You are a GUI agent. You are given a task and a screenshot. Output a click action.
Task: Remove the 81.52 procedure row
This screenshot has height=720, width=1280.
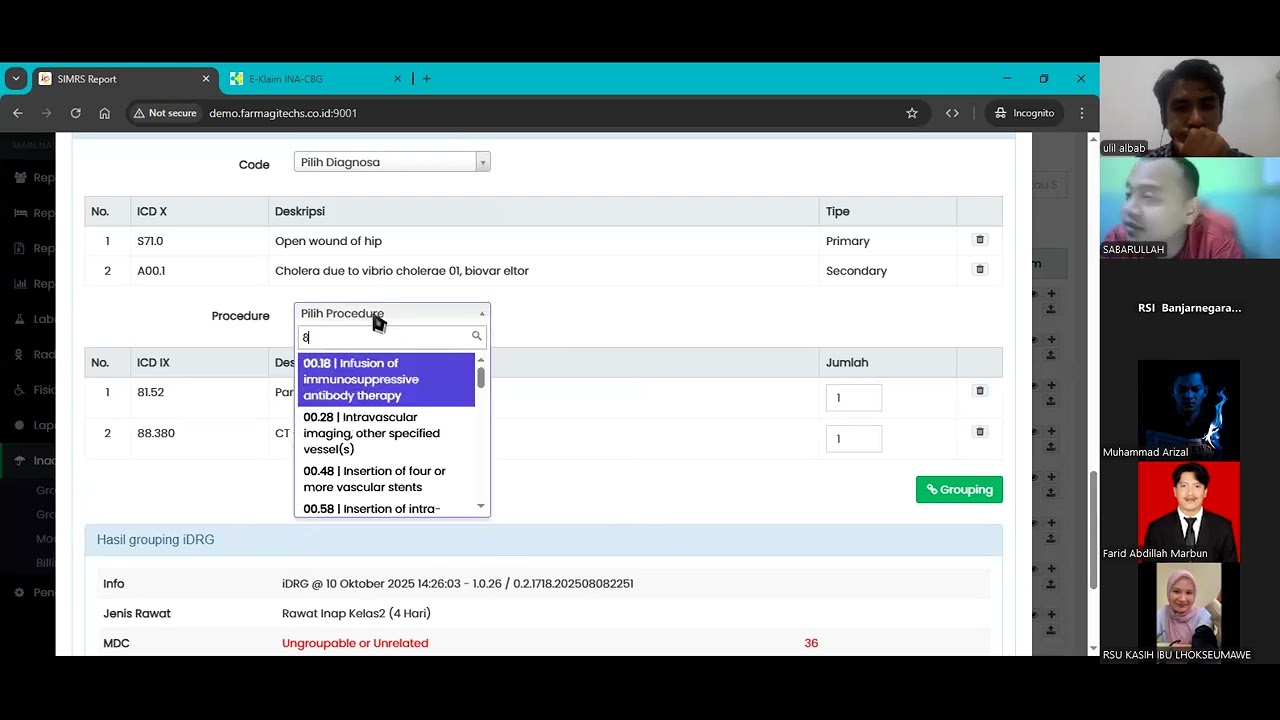point(980,391)
